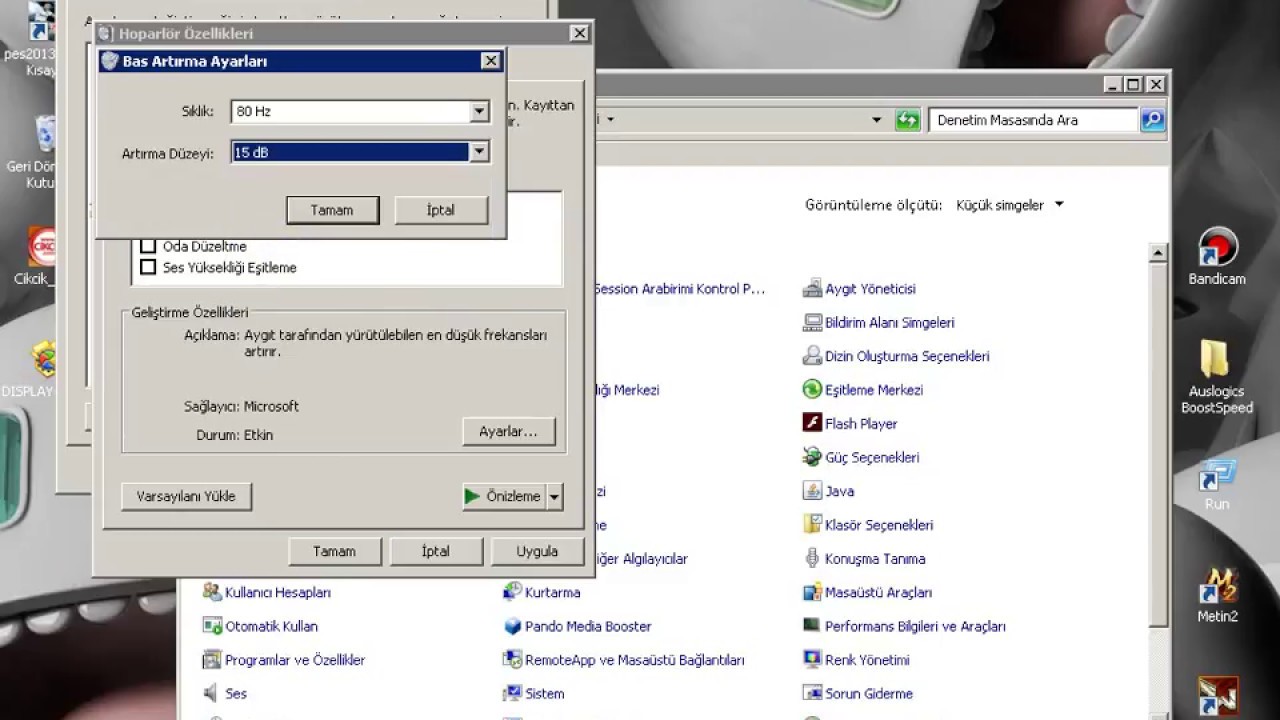Click the Bandicam desktop shortcut

click(x=1217, y=257)
